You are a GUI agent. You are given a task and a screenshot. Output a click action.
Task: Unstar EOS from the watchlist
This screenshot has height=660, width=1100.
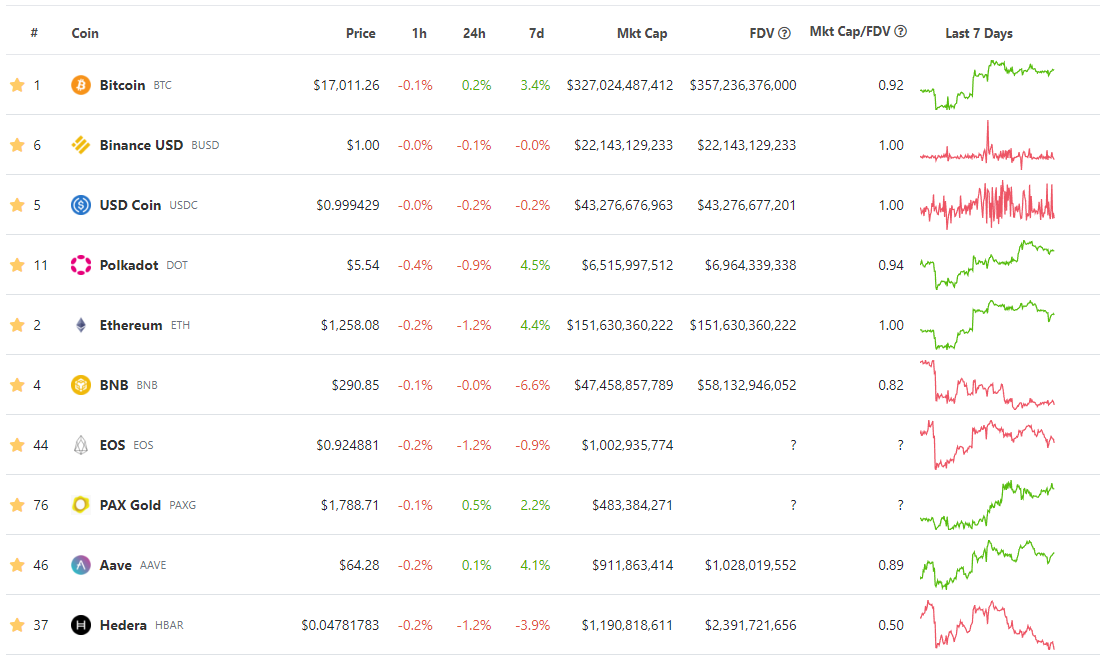click(x=18, y=445)
